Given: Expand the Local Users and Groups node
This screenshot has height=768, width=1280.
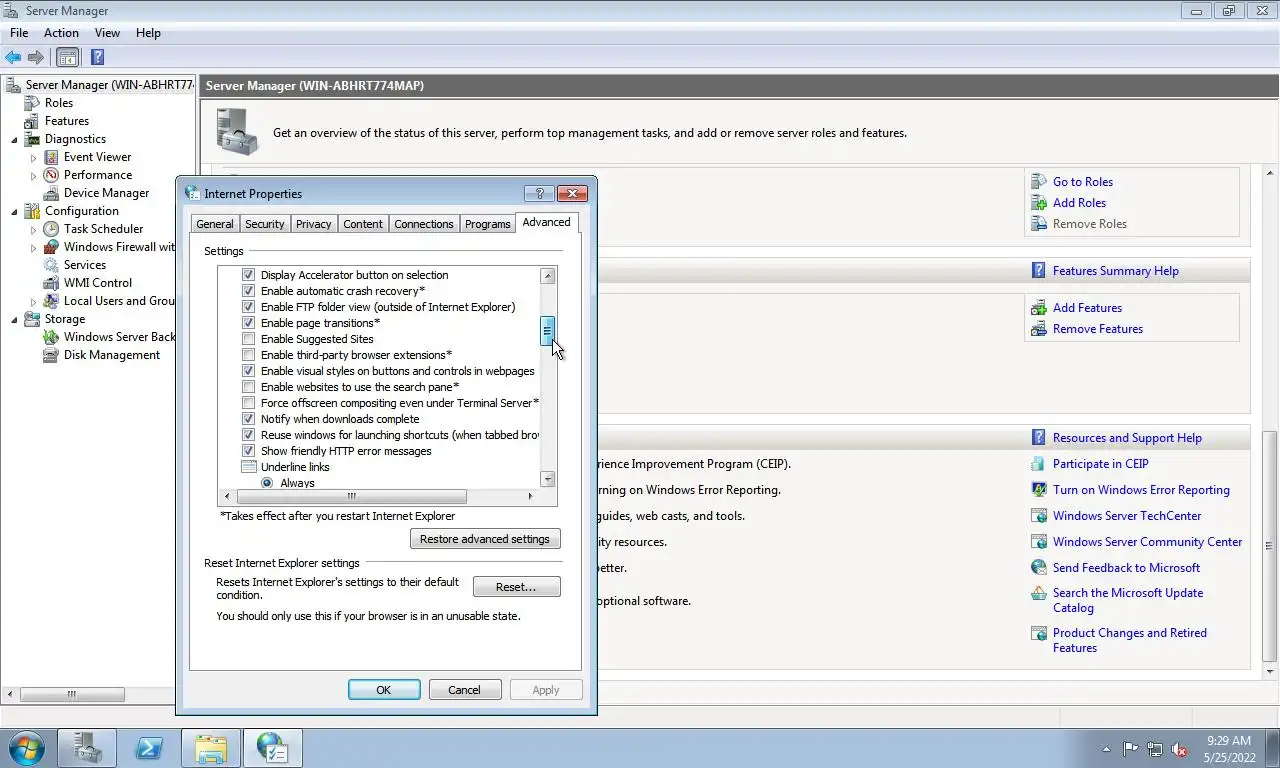Looking at the screenshot, I should pos(33,301).
